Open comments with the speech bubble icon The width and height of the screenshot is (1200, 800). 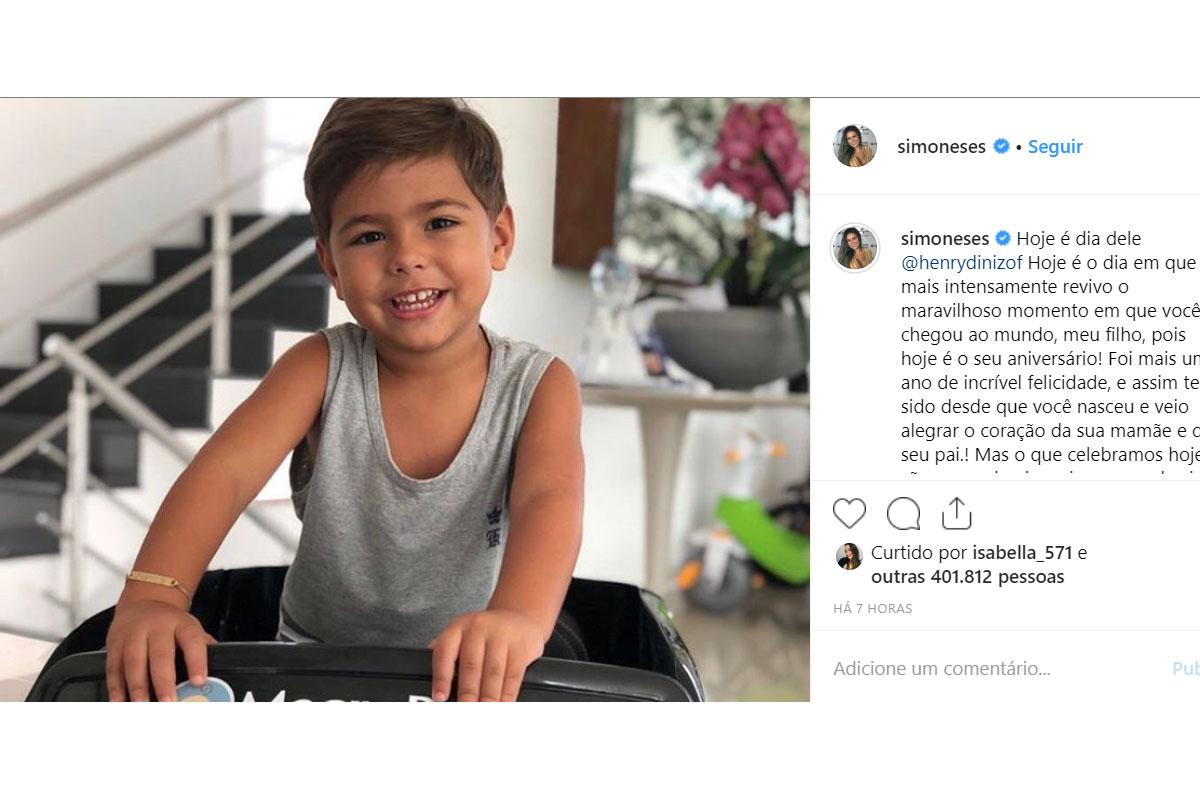tap(903, 513)
